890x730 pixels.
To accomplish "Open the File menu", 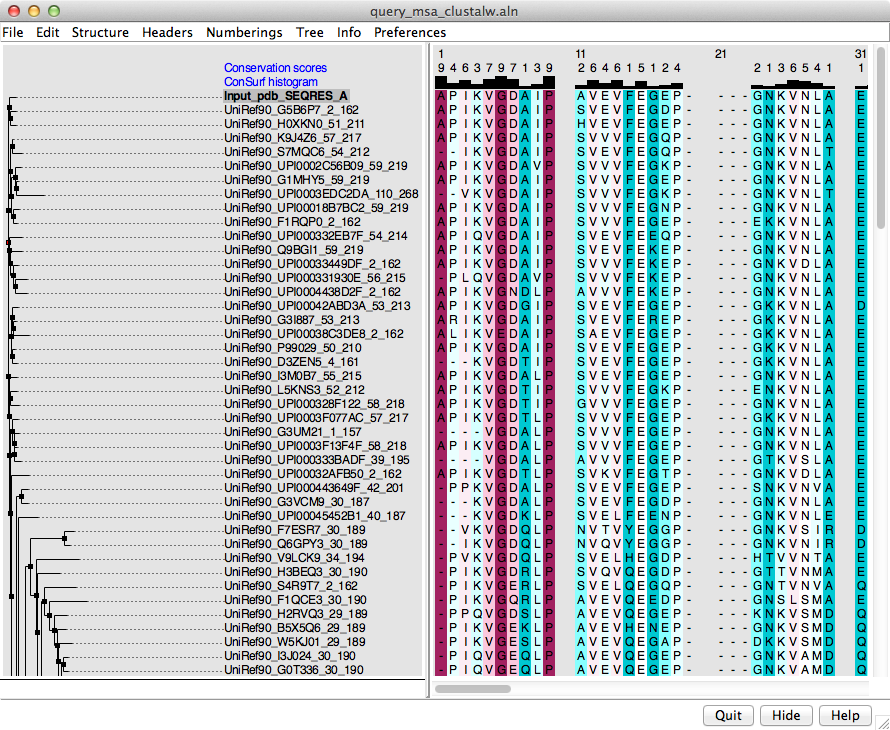I will pyautogui.click(x=13, y=32).
